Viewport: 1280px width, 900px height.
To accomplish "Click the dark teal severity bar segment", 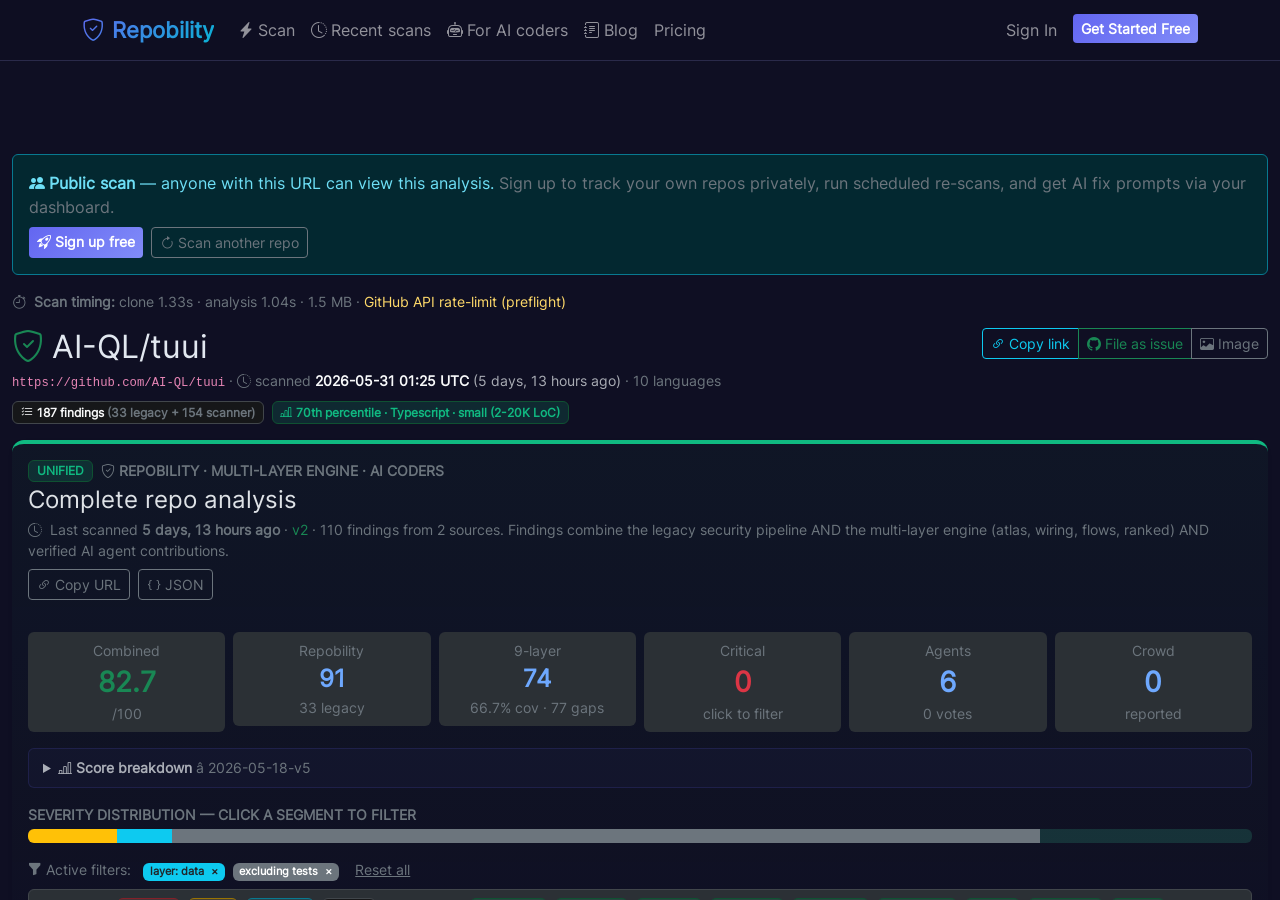I will pos(1146,836).
